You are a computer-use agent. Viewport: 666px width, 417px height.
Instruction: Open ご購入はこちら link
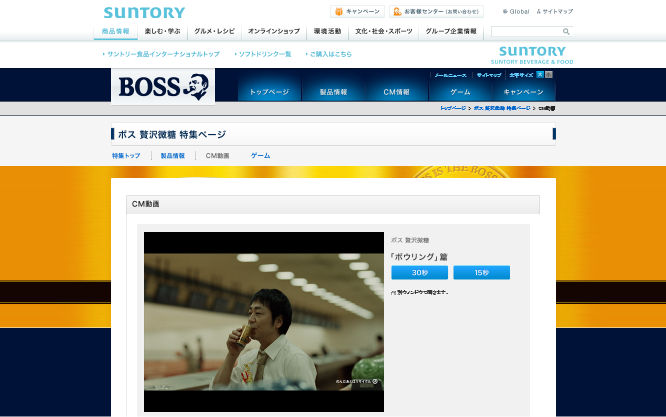(329, 54)
